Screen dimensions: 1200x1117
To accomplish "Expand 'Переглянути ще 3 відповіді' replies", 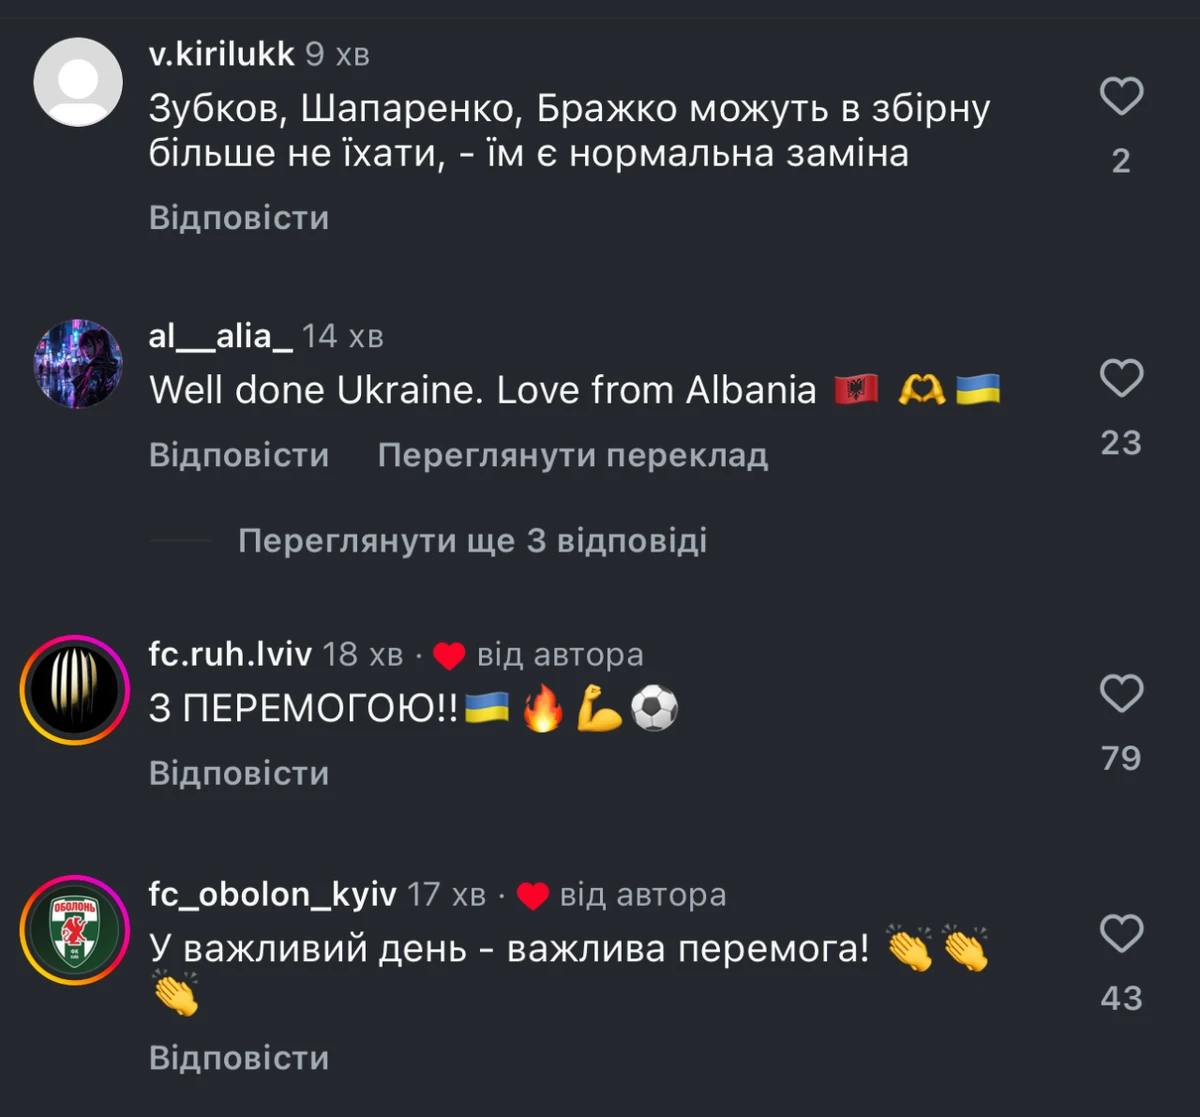I will (x=472, y=541).
